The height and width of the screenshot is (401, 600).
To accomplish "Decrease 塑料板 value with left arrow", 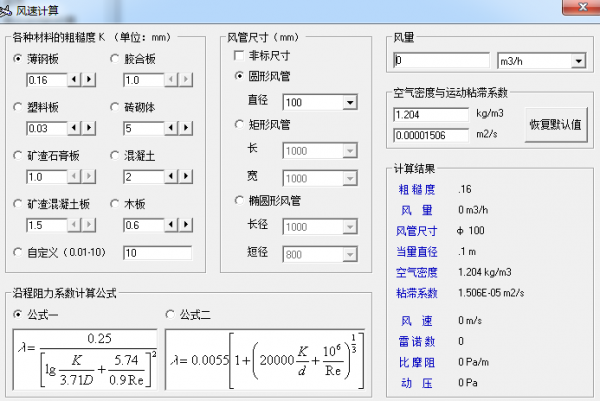I will pos(74,128).
